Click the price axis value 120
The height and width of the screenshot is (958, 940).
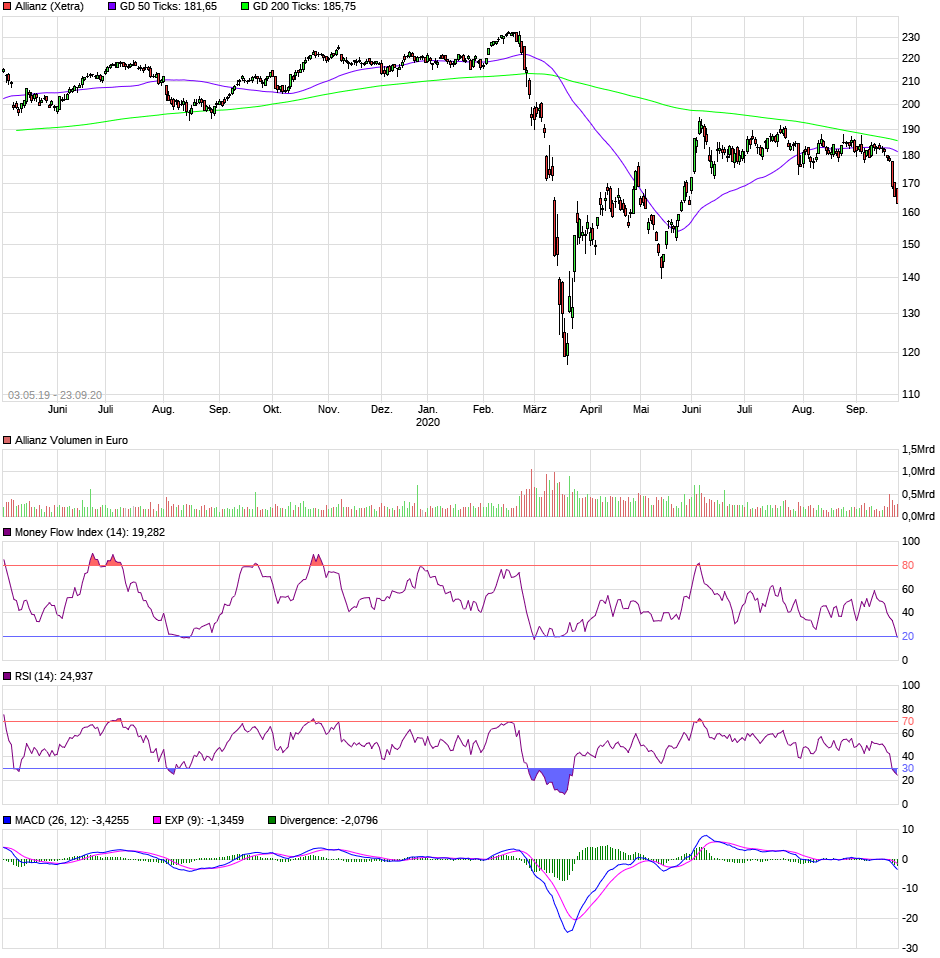(911, 353)
